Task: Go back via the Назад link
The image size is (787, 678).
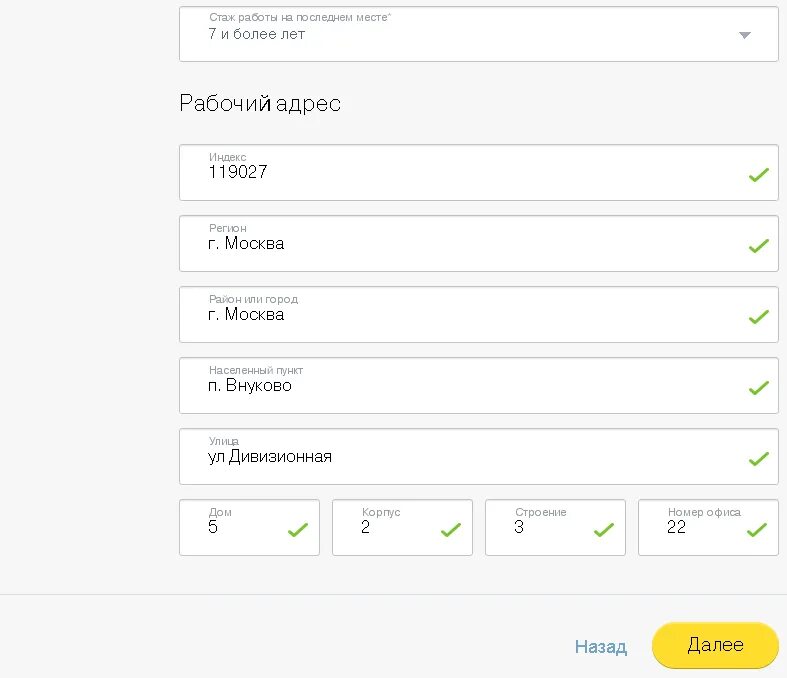Action: coord(600,647)
